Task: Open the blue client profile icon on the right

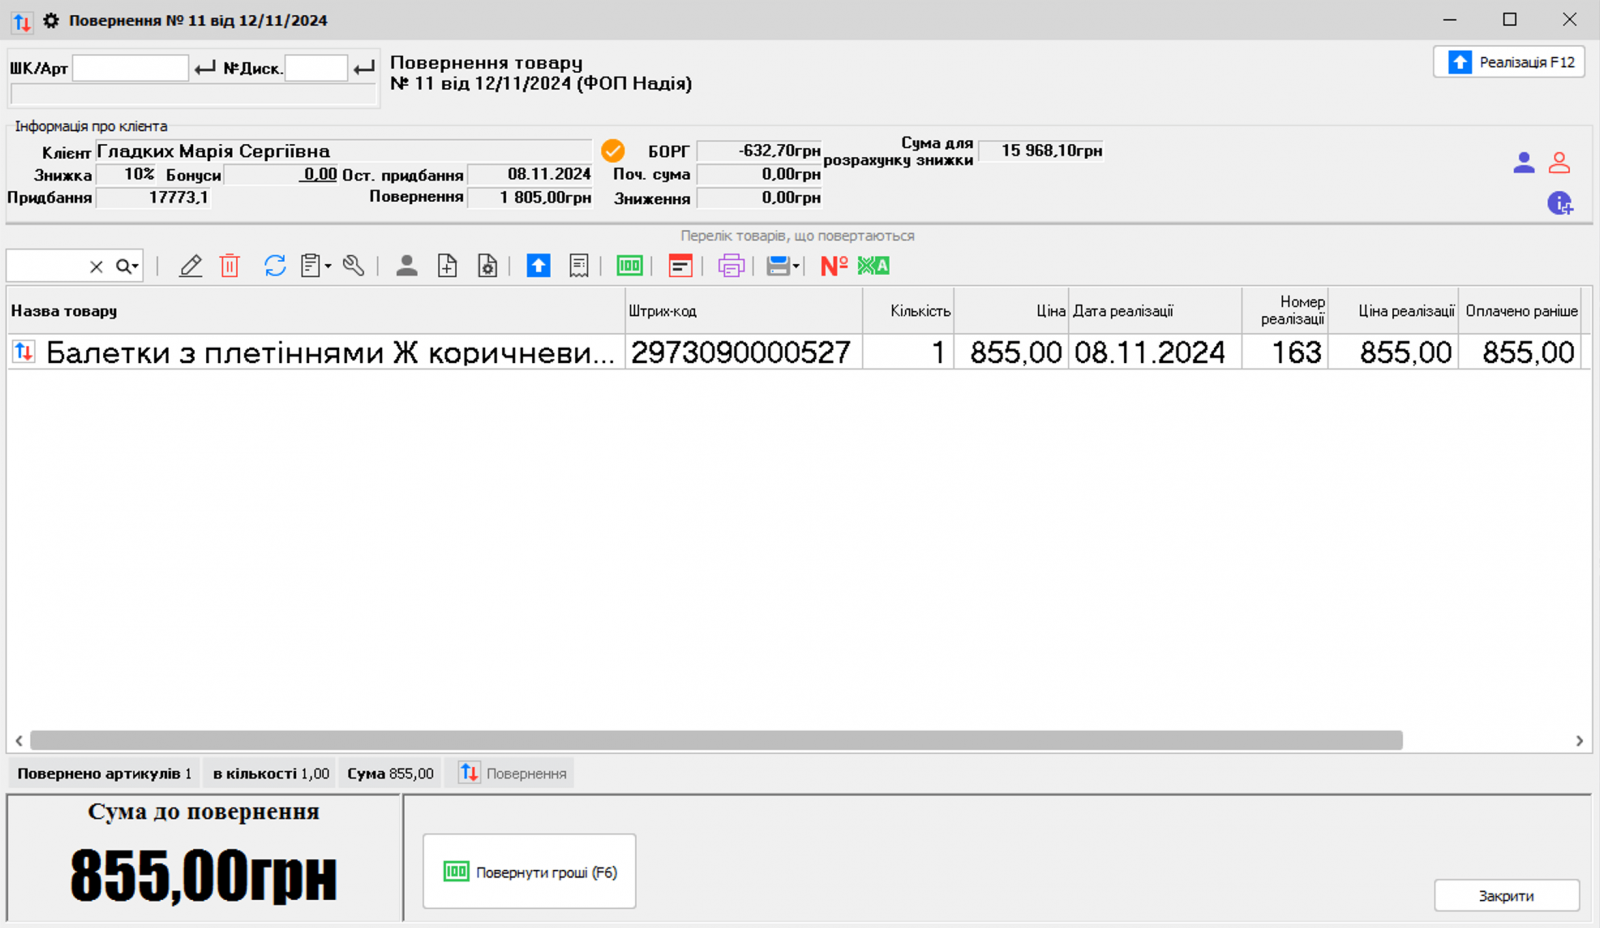Action: coord(1524,163)
